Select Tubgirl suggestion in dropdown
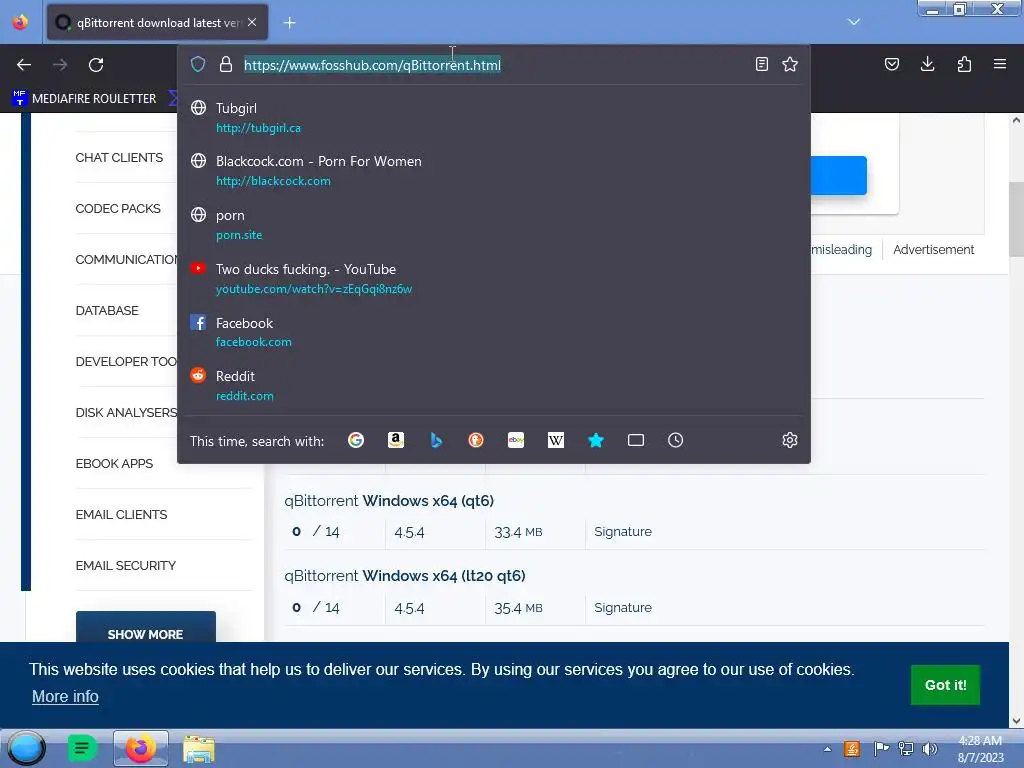Image resolution: width=1024 pixels, height=768 pixels. (494, 118)
